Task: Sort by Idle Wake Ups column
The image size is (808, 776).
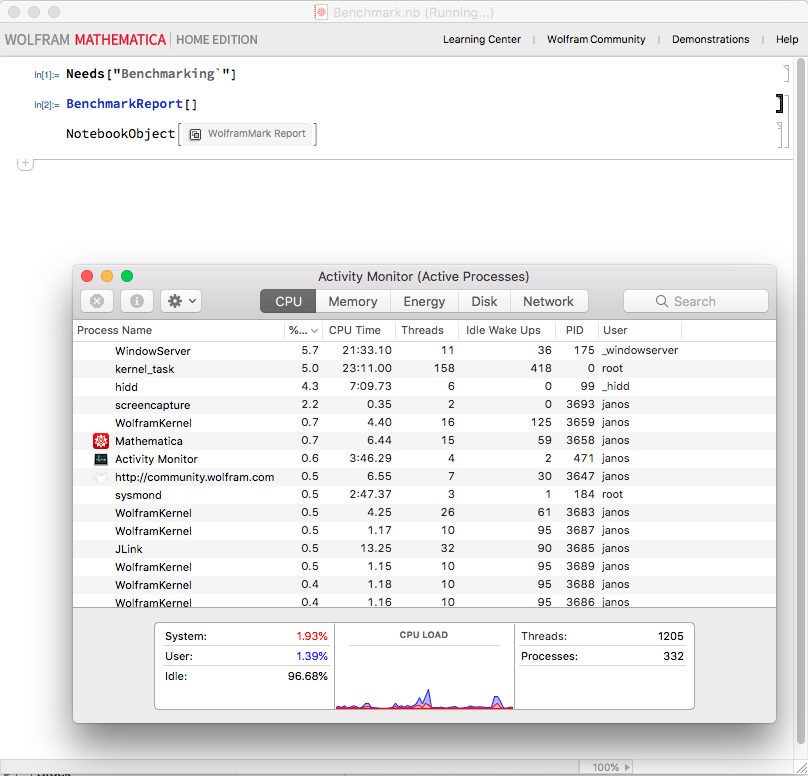Action: point(507,330)
